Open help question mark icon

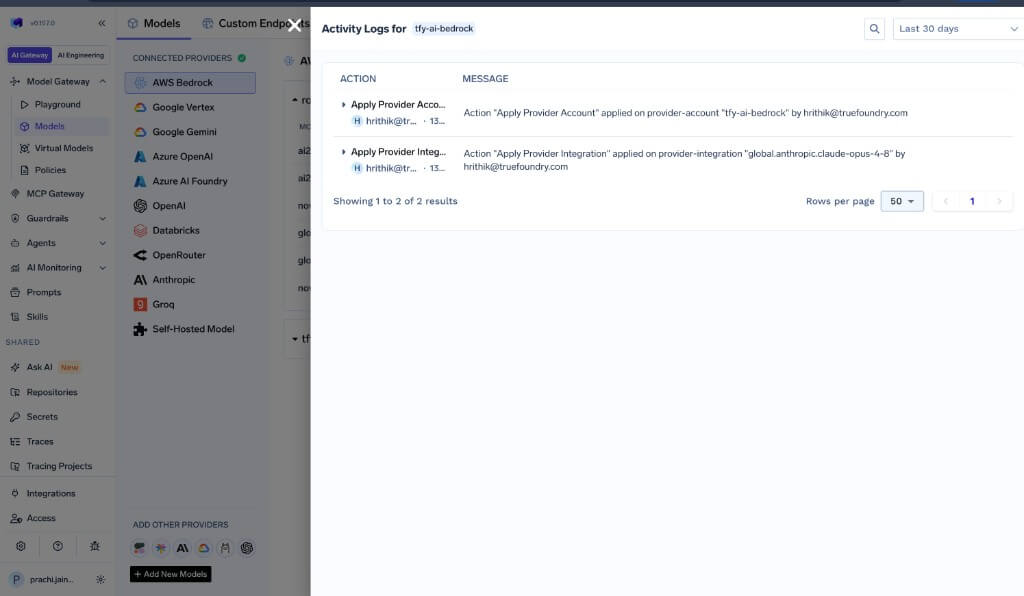[x=57, y=546]
